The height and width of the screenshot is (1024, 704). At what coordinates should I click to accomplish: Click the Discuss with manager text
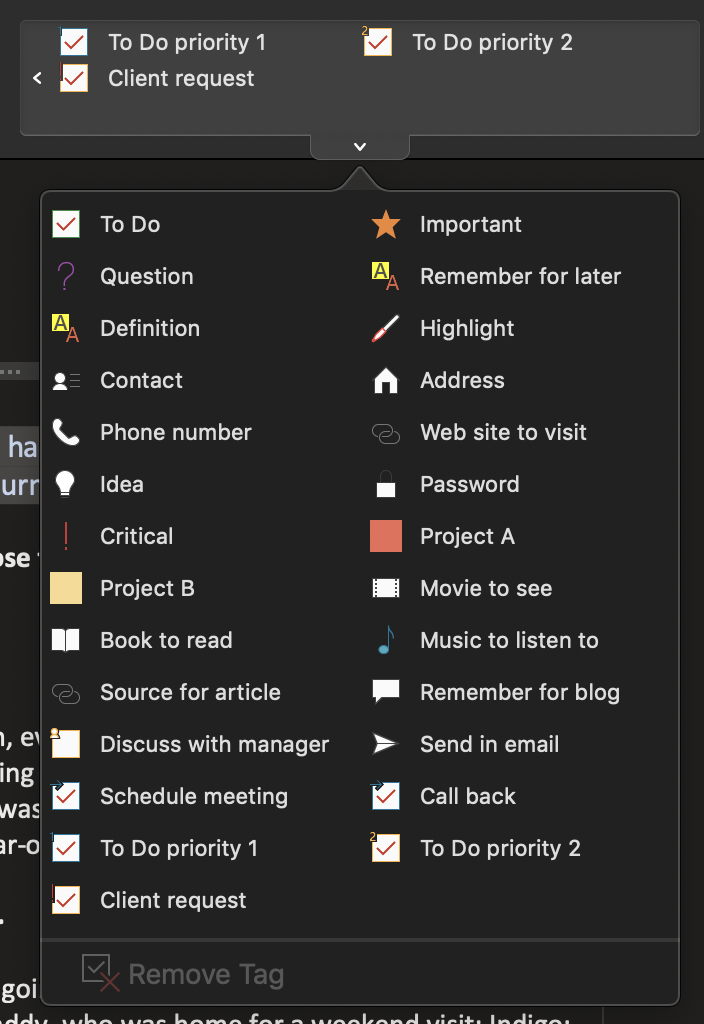click(x=215, y=744)
